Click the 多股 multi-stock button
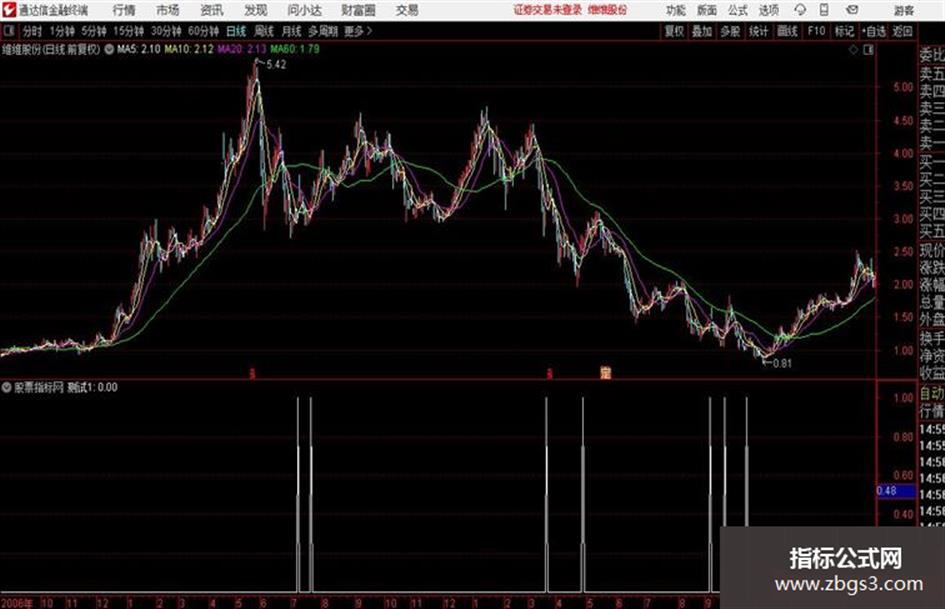This screenshot has height=609, width=945. coord(730,31)
